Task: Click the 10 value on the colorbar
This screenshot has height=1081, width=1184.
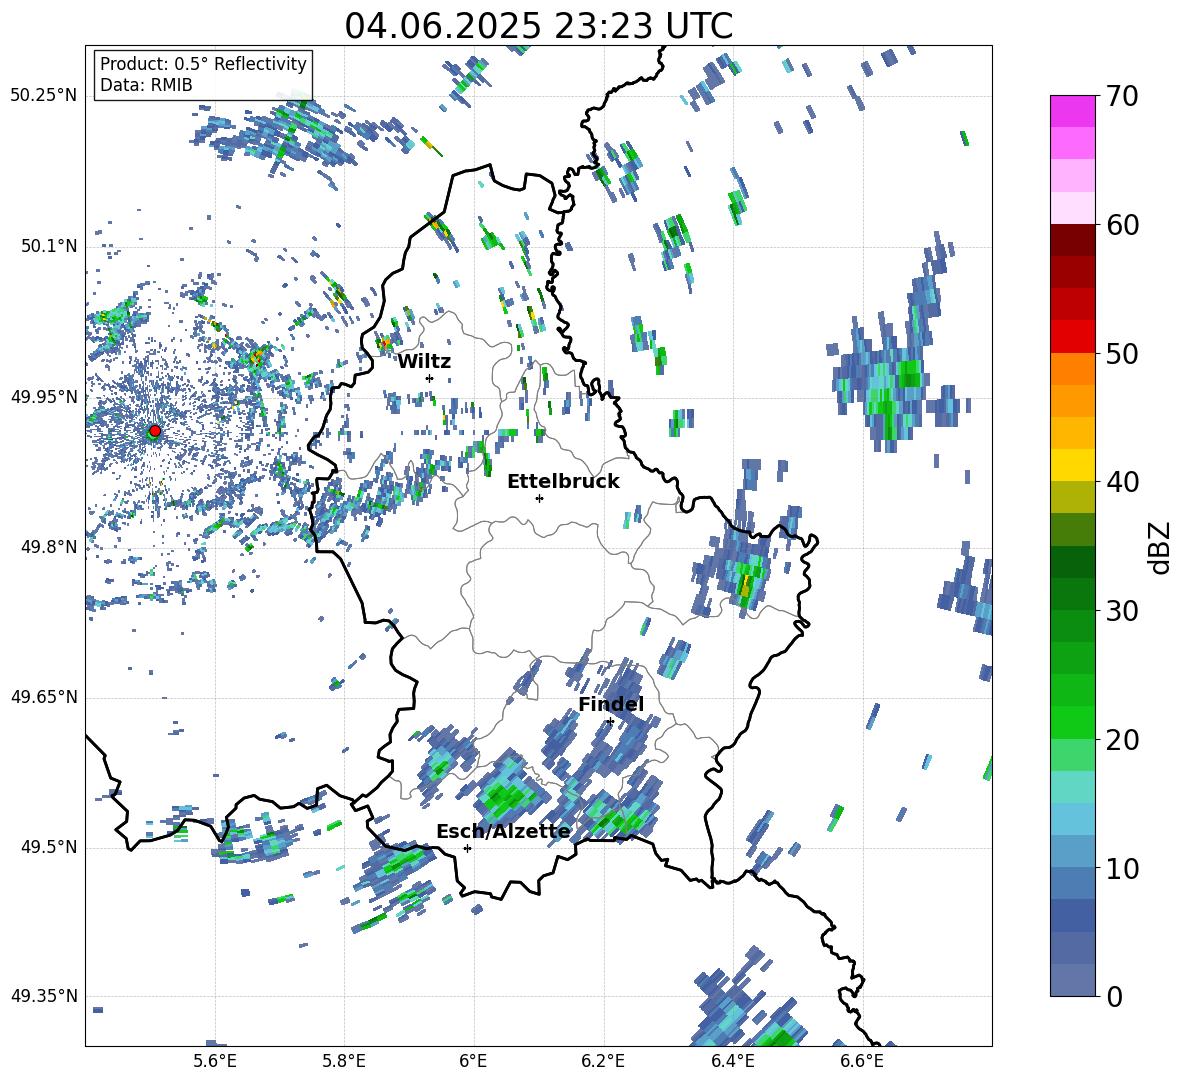Action: tap(1122, 868)
